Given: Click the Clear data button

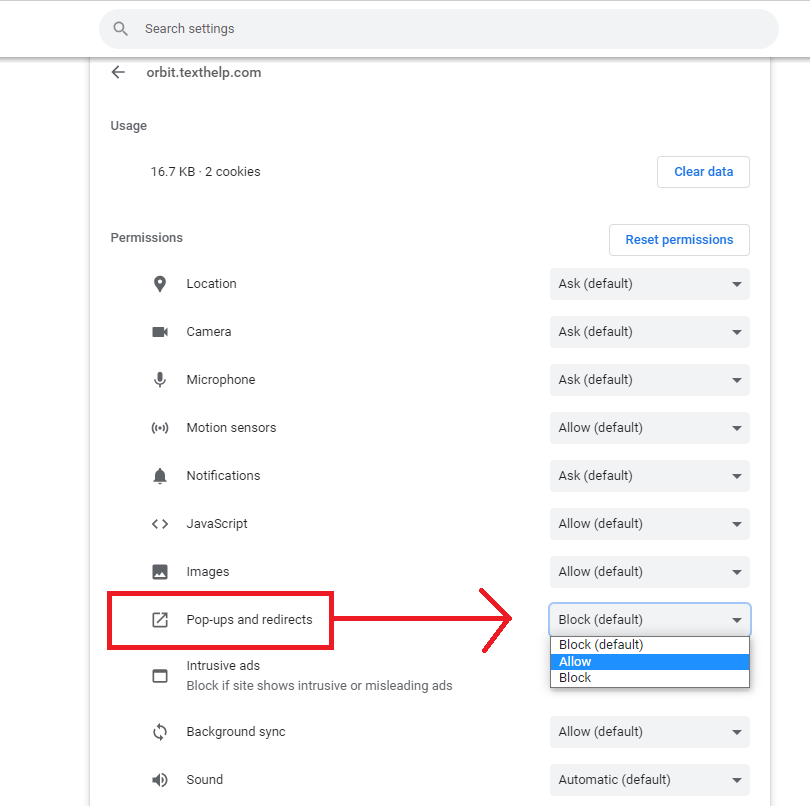Looking at the screenshot, I should pyautogui.click(x=703, y=172).
